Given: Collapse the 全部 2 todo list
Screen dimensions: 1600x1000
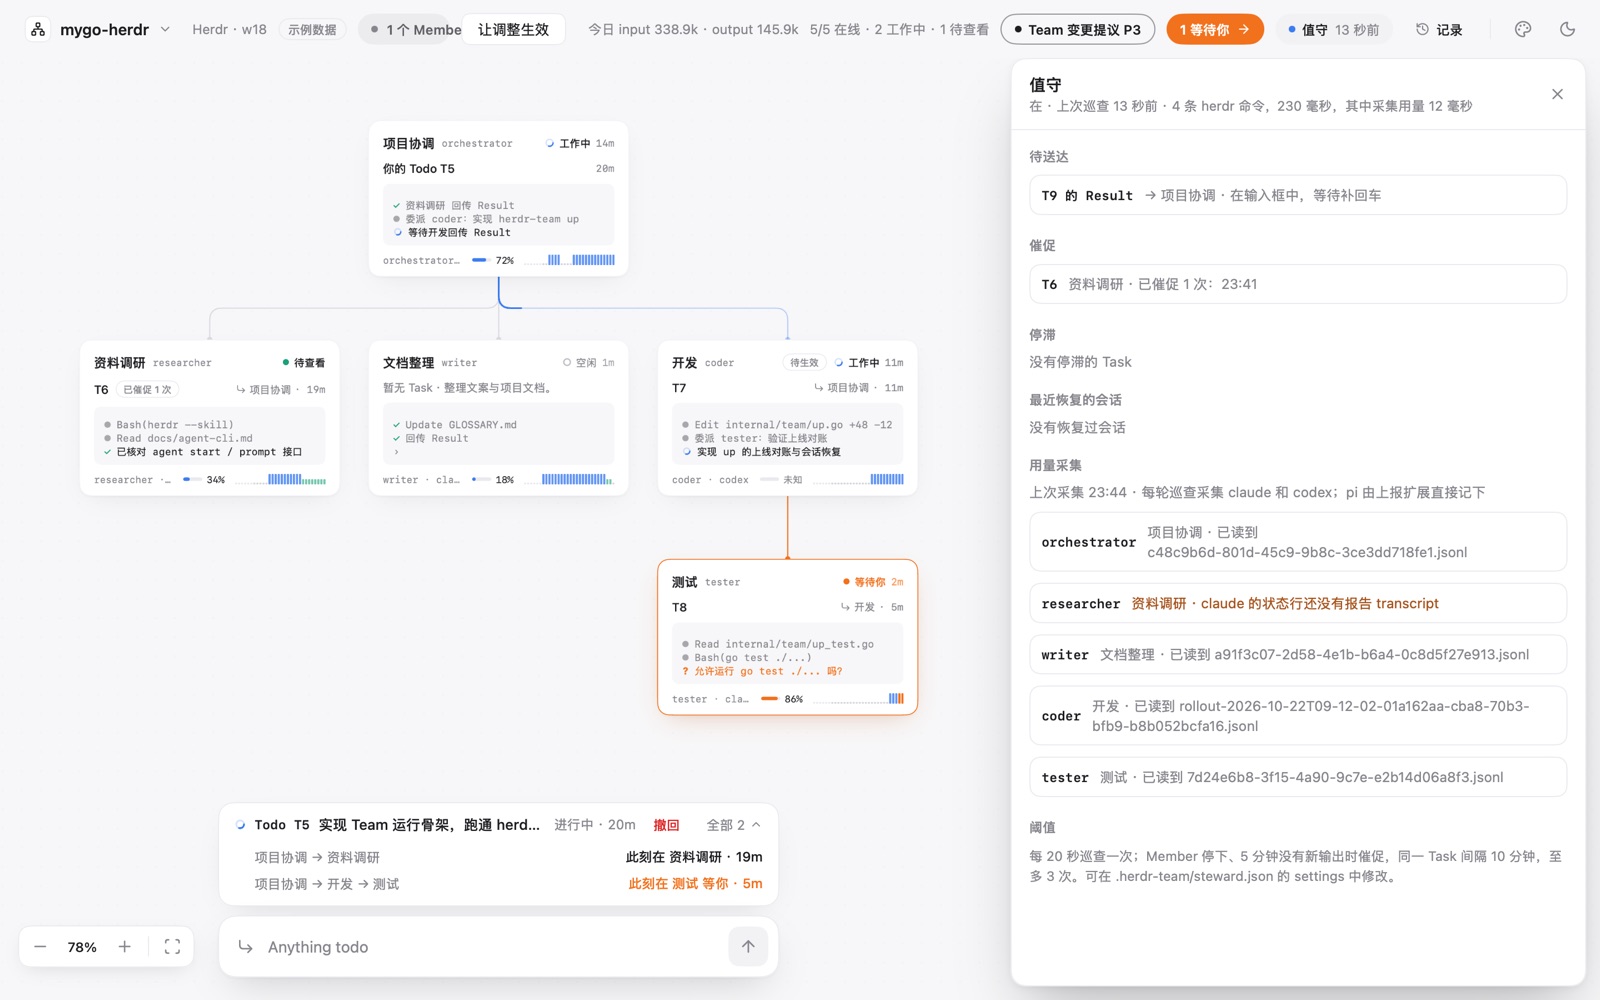Looking at the screenshot, I should tap(733, 825).
